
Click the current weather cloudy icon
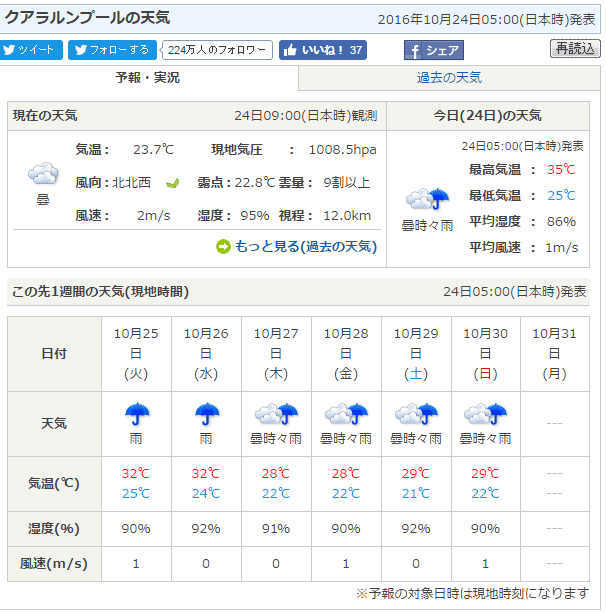point(43,175)
